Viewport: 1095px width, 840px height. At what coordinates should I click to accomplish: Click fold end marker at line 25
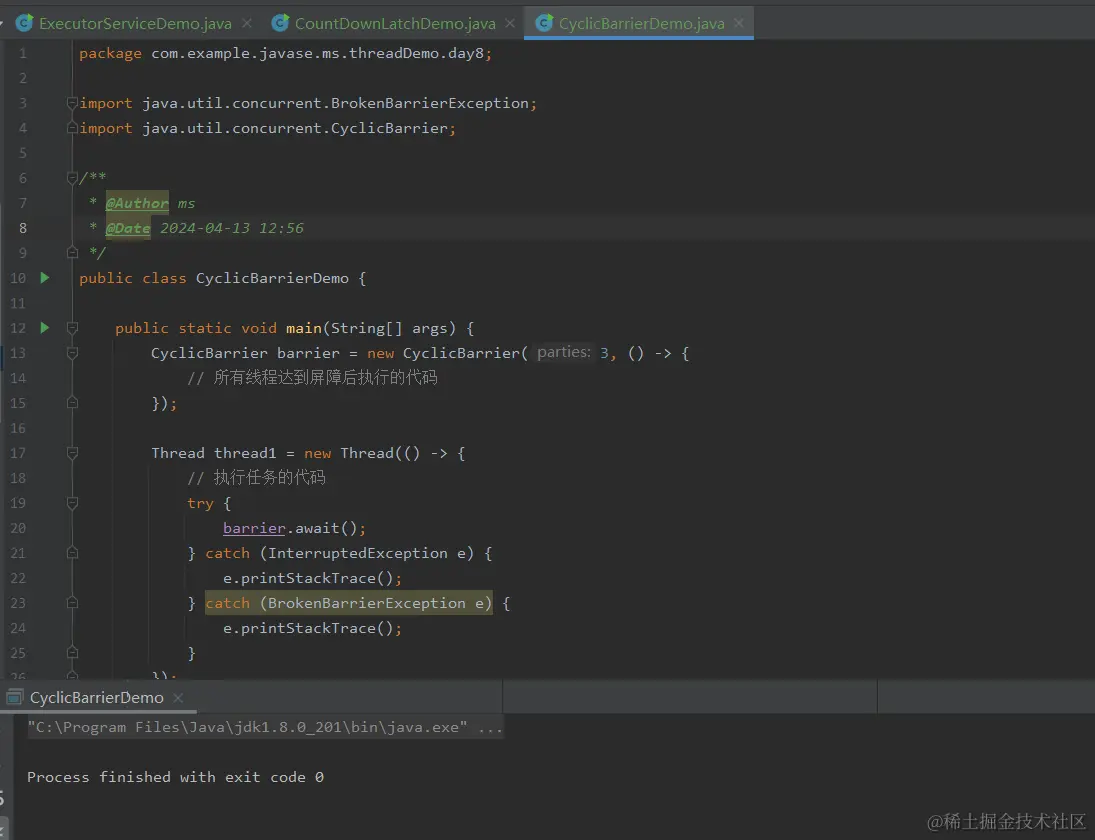(x=72, y=653)
